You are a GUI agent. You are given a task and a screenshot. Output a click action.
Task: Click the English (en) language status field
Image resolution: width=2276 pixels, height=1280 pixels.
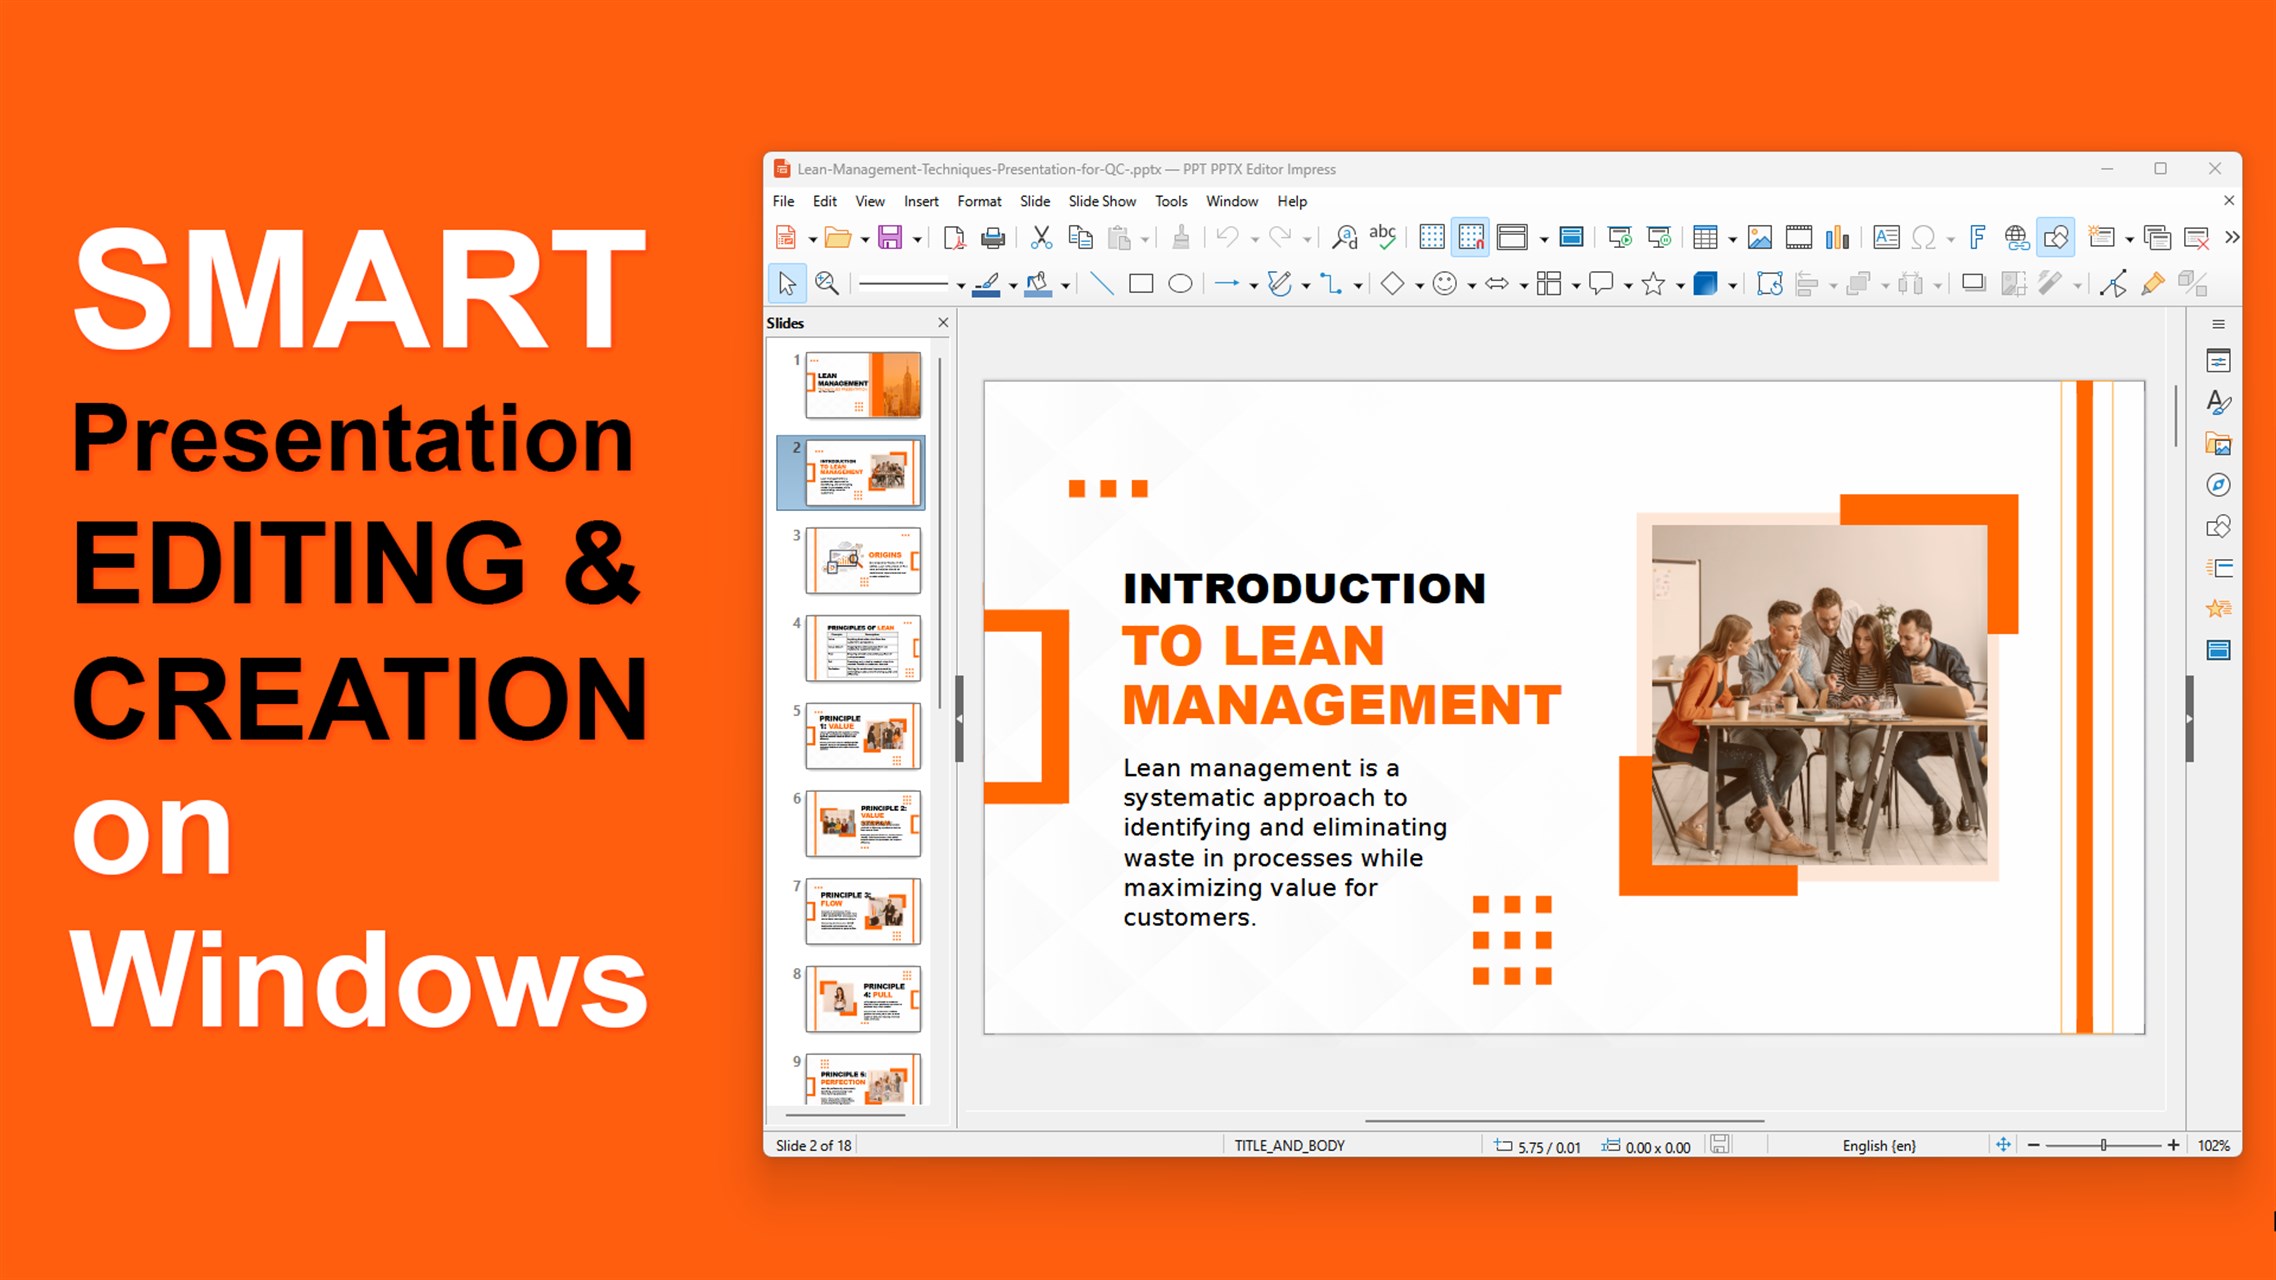click(x=1878, y=1146)
